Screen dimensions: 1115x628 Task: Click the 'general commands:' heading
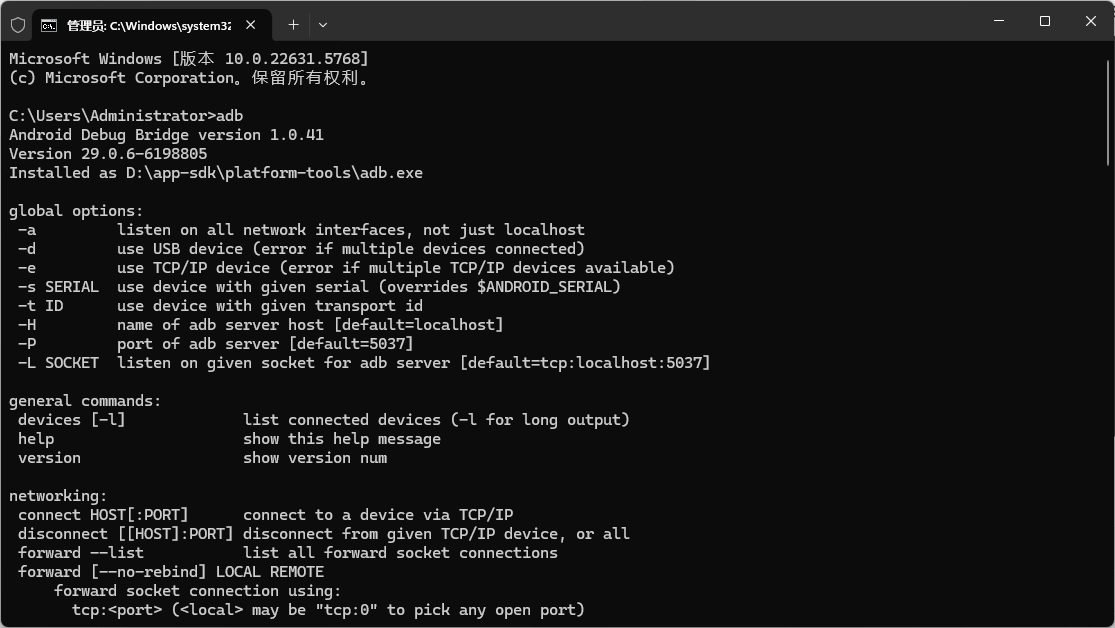85,401
